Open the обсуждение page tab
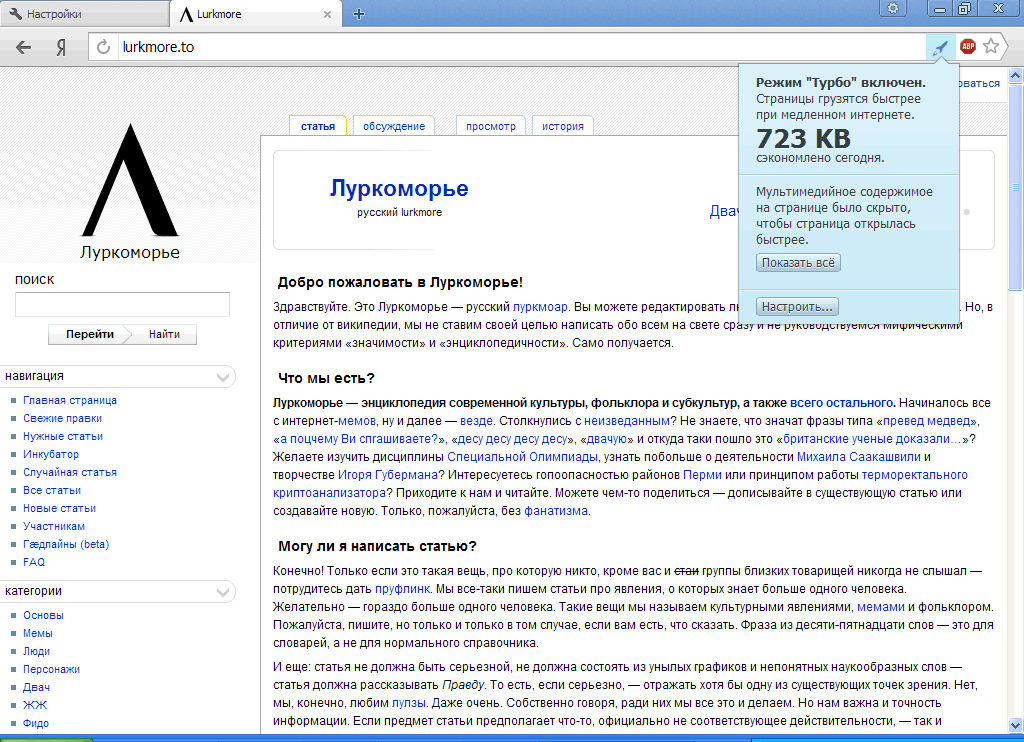This screenshot has height=742, width=1024. click(x=394, y=126)
